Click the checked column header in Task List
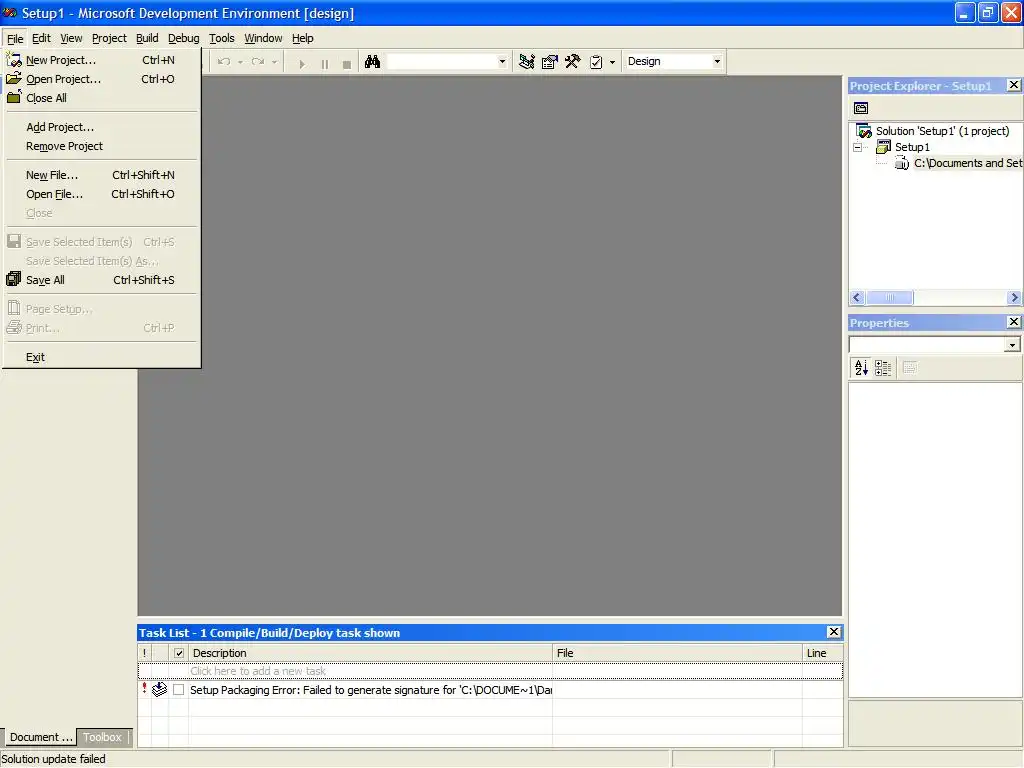The image size is (1024, 768). tap(179, 653)
